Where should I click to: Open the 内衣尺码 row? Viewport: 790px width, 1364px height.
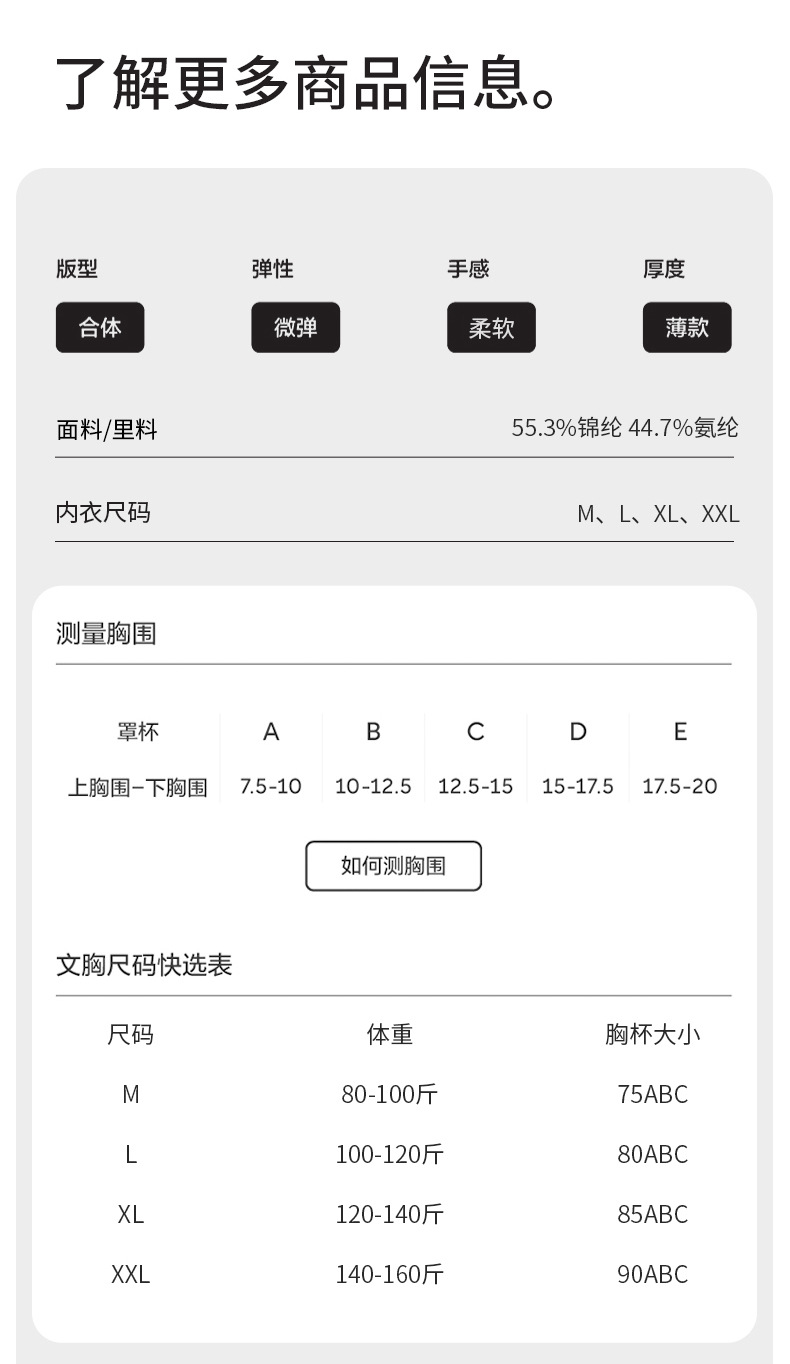click(103, 513)
